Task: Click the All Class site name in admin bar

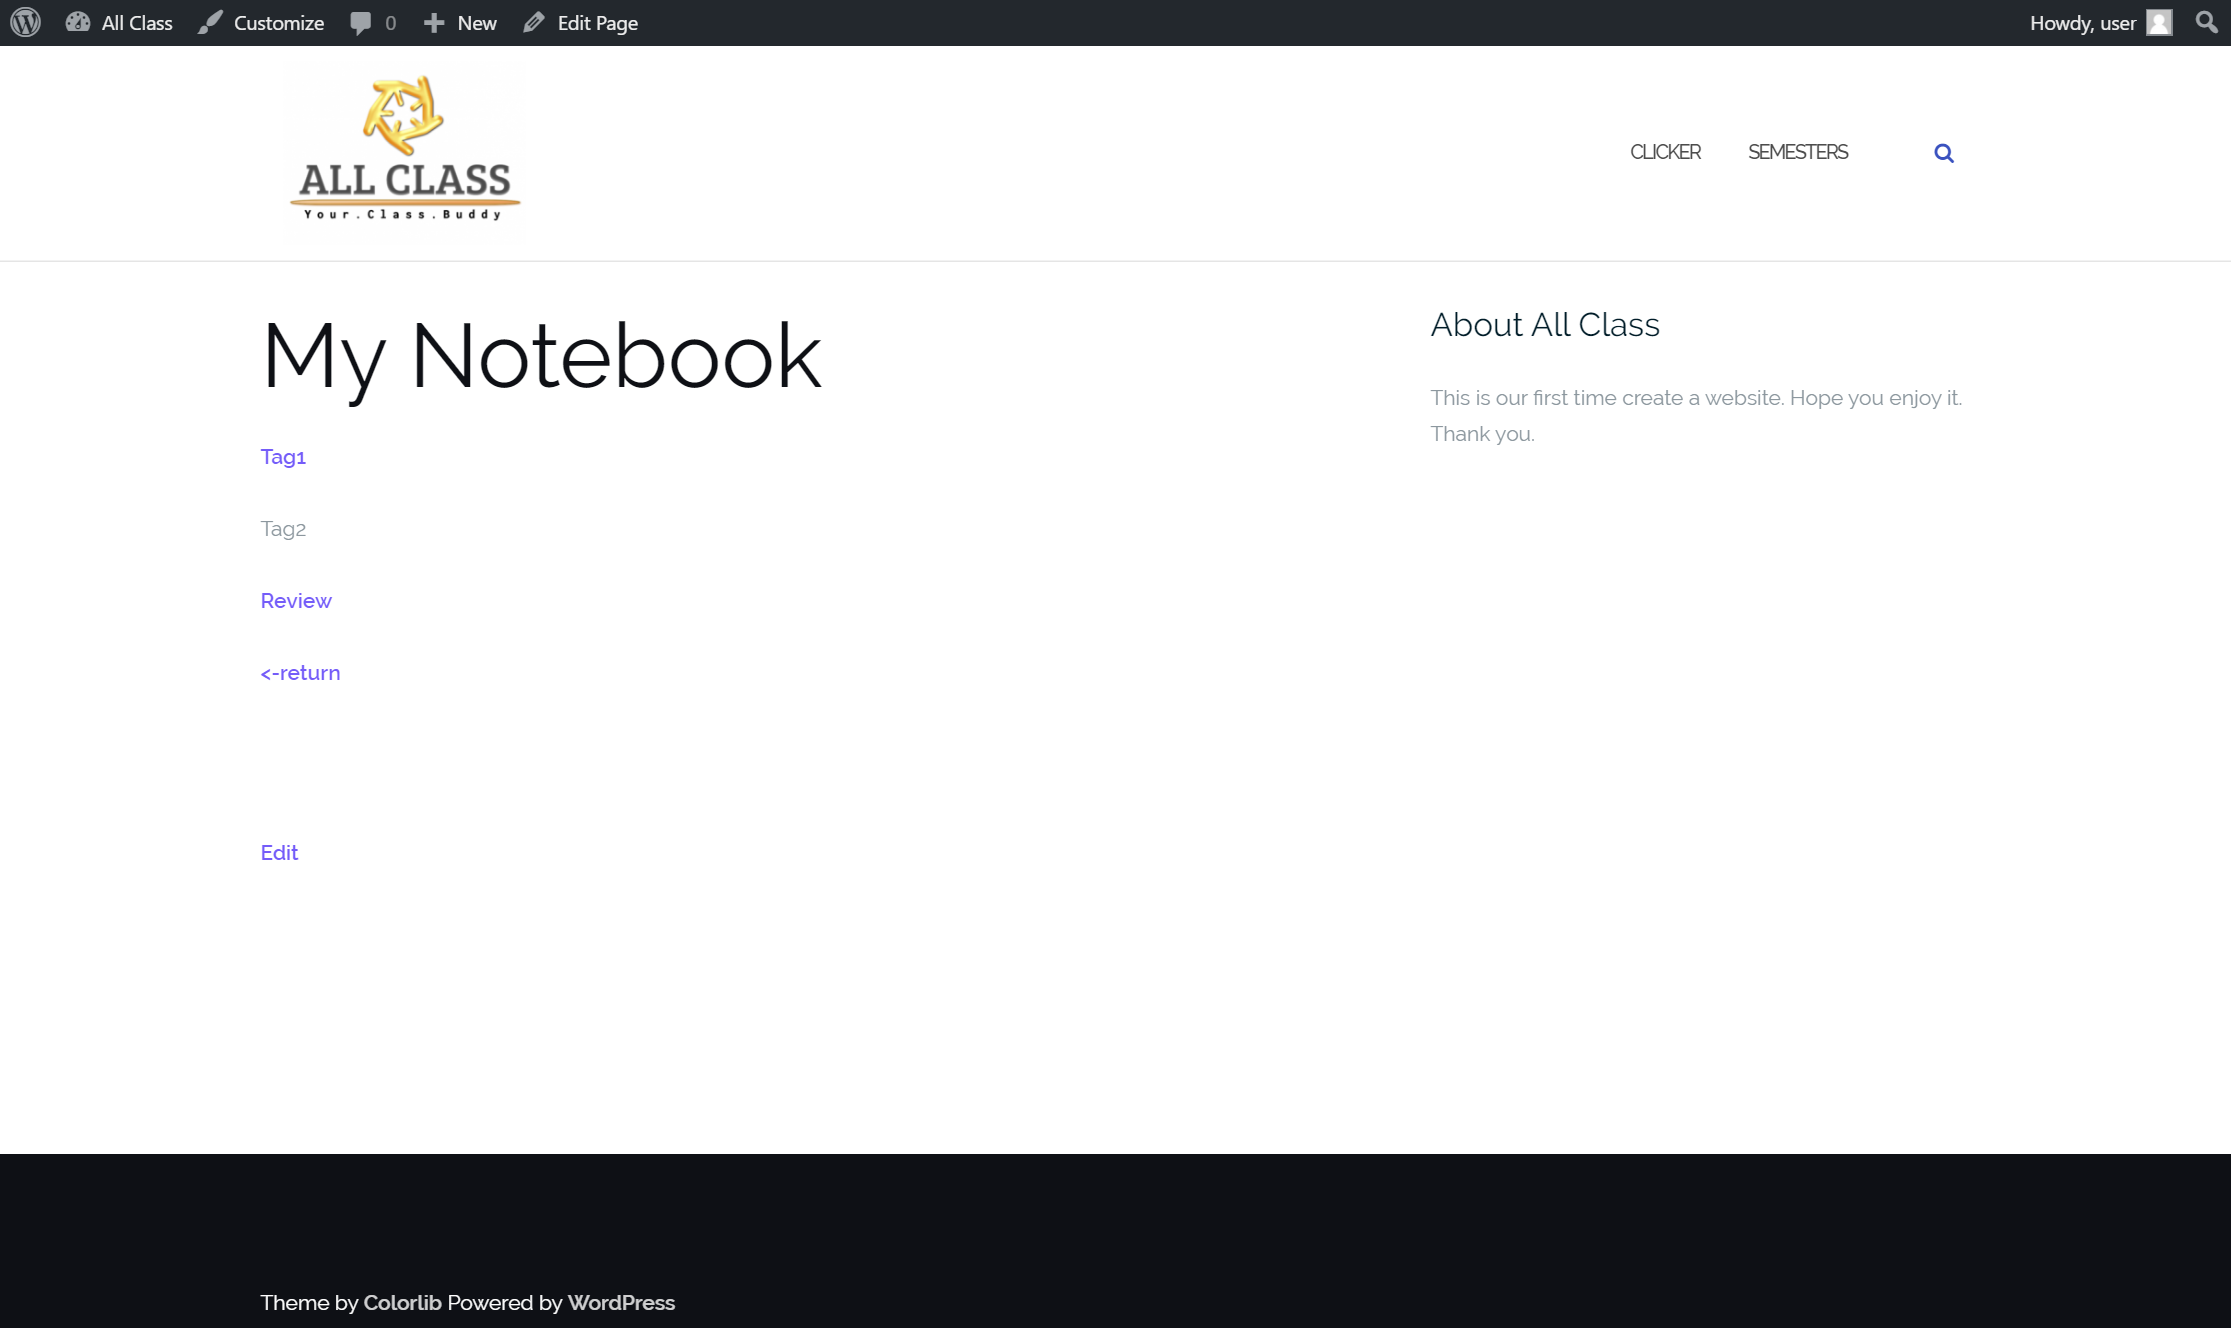Action: (137, 22)
